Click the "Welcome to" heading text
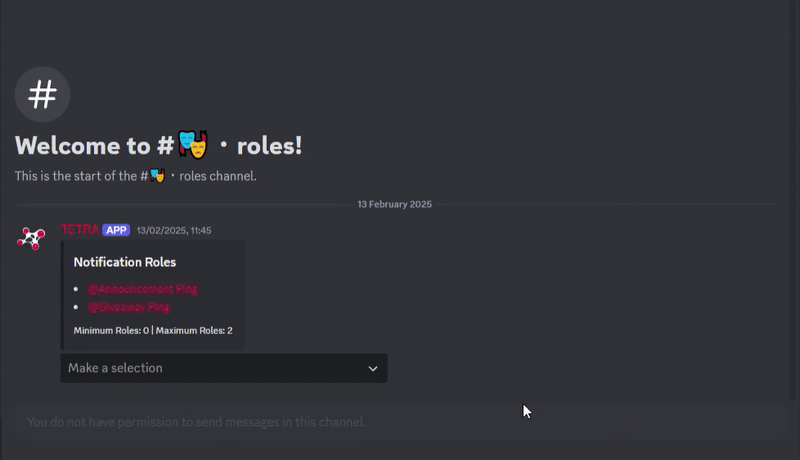800x460 pixels. 82,146
